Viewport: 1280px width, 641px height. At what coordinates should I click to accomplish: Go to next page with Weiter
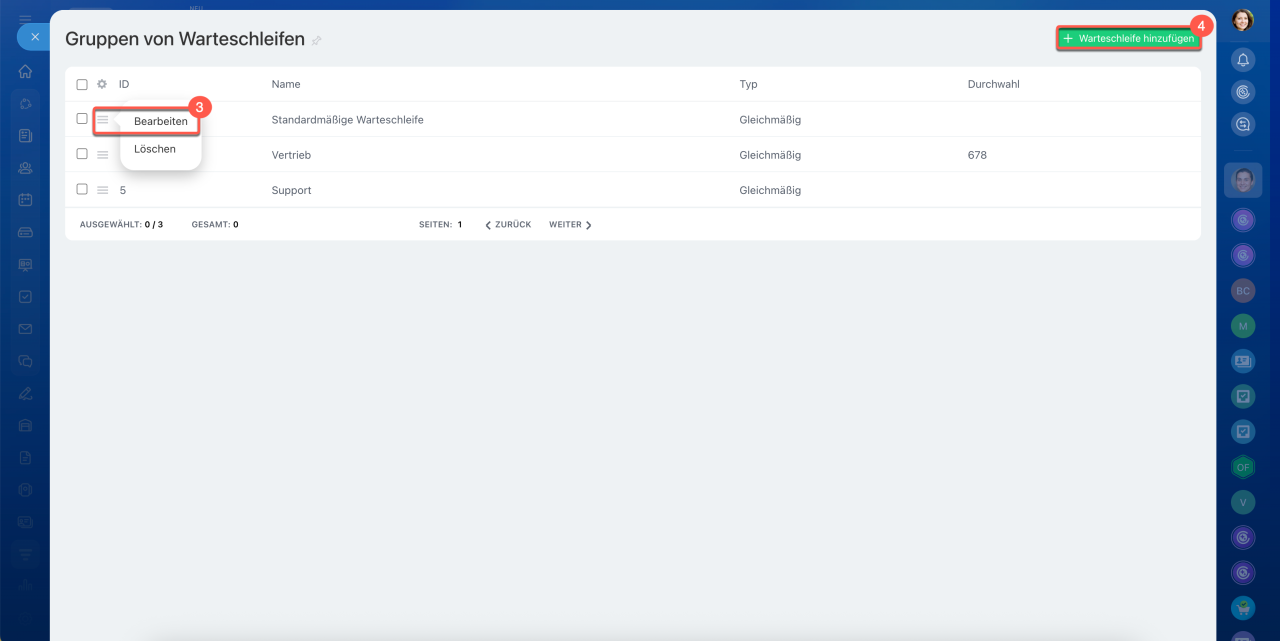point(570,225)
